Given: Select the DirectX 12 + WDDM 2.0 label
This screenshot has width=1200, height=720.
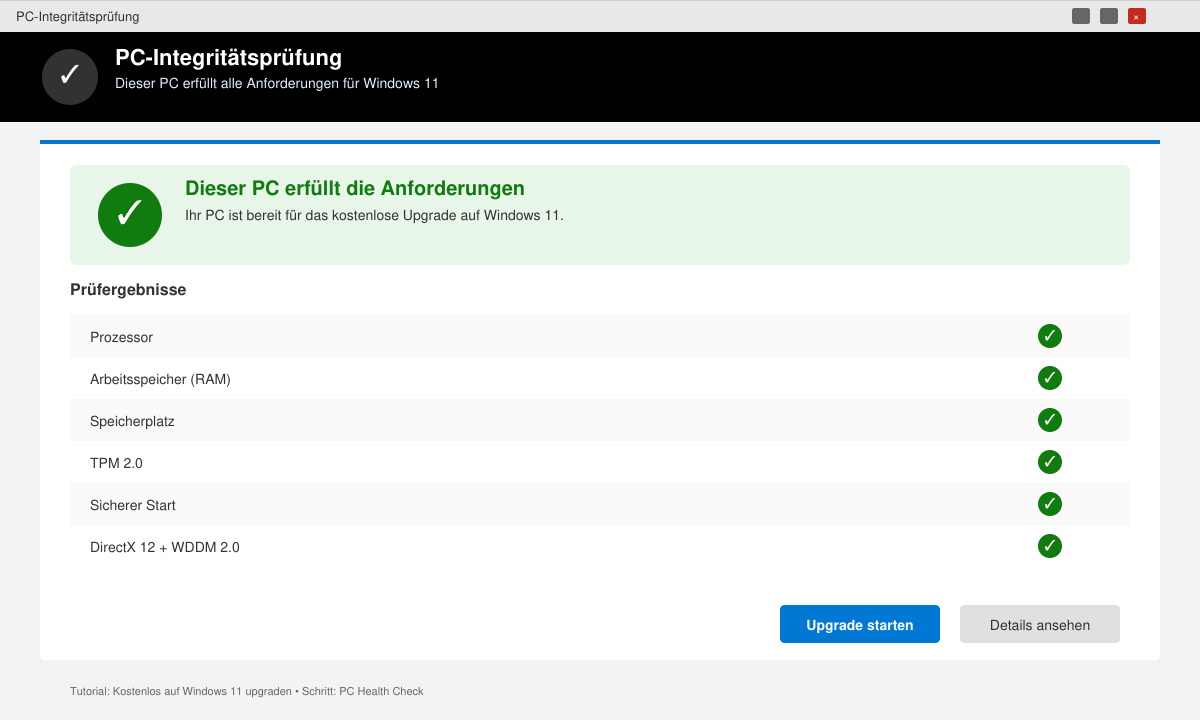Looking at the screenshot, I should tap(165, 547).
